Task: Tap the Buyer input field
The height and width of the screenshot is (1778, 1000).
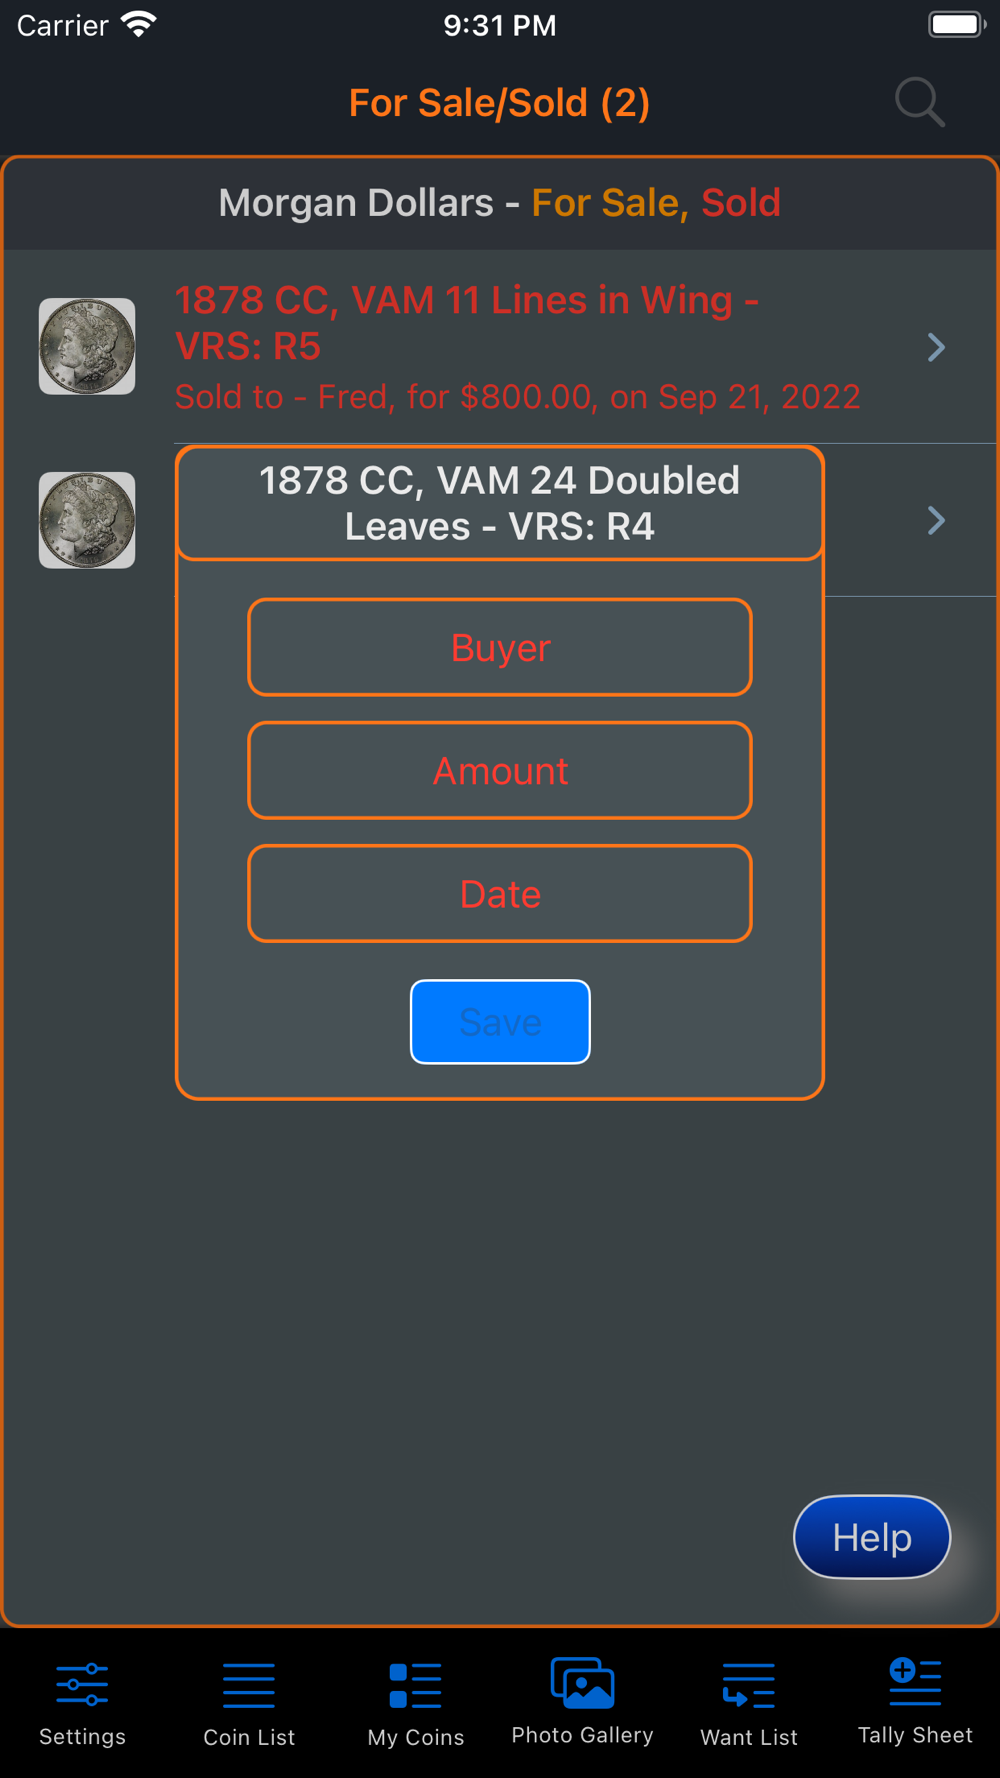Action: 500,647
